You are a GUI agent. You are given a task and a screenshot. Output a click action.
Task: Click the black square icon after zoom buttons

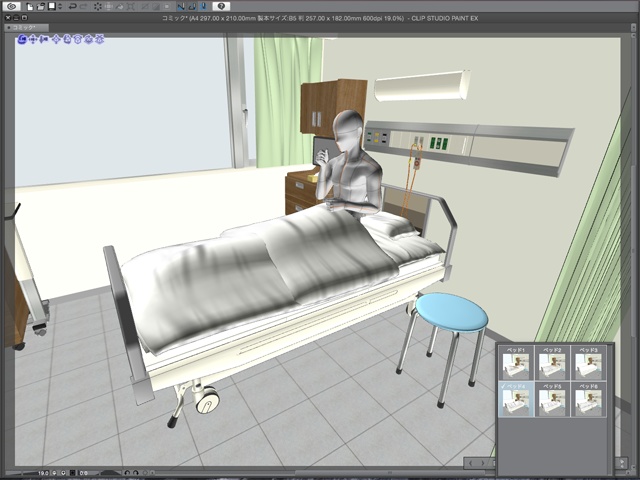(73, 473)
